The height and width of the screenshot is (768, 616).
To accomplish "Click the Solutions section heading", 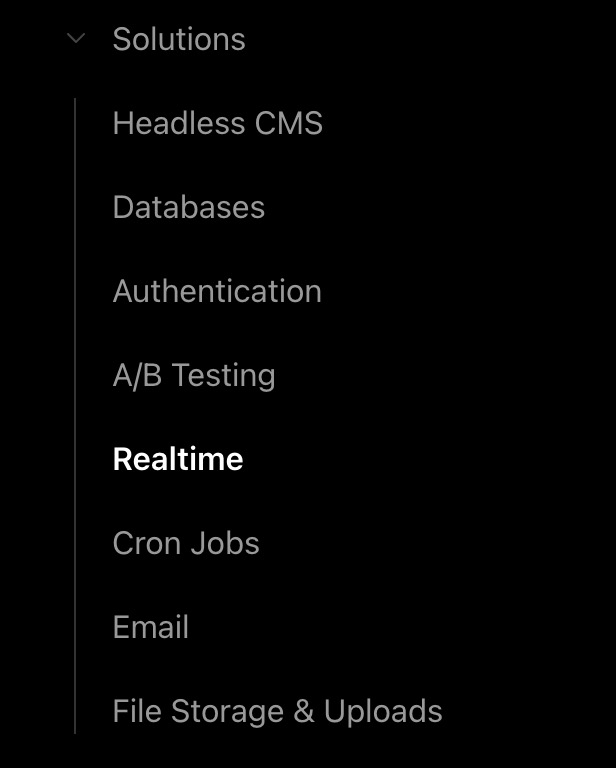I will (x=179, y=39).
